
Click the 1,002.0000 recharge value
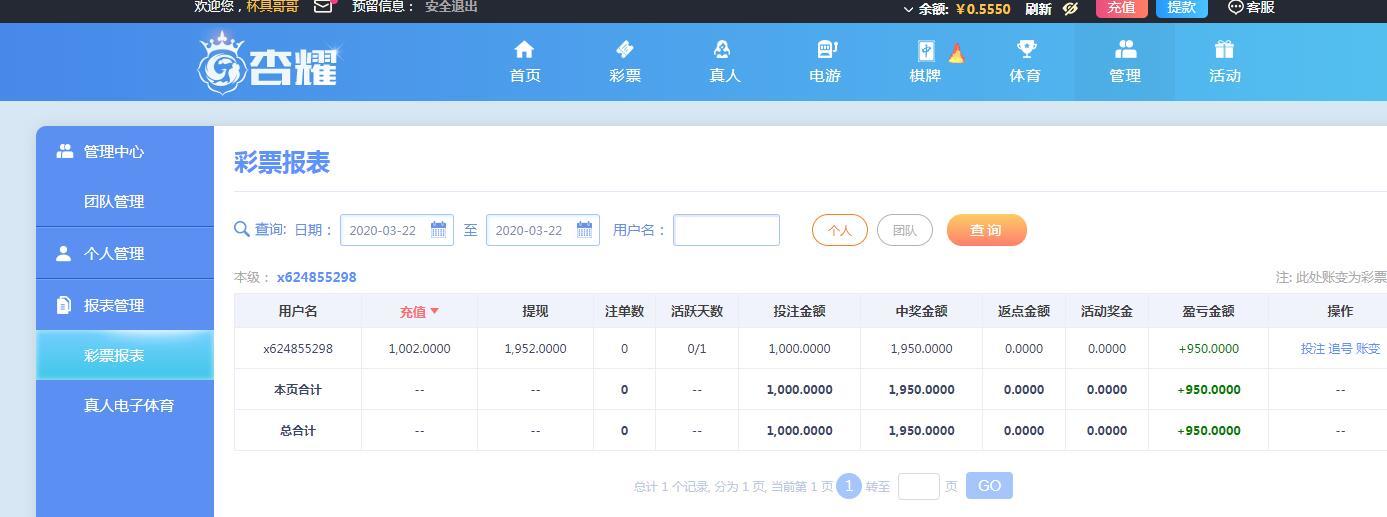click(419, 349)
